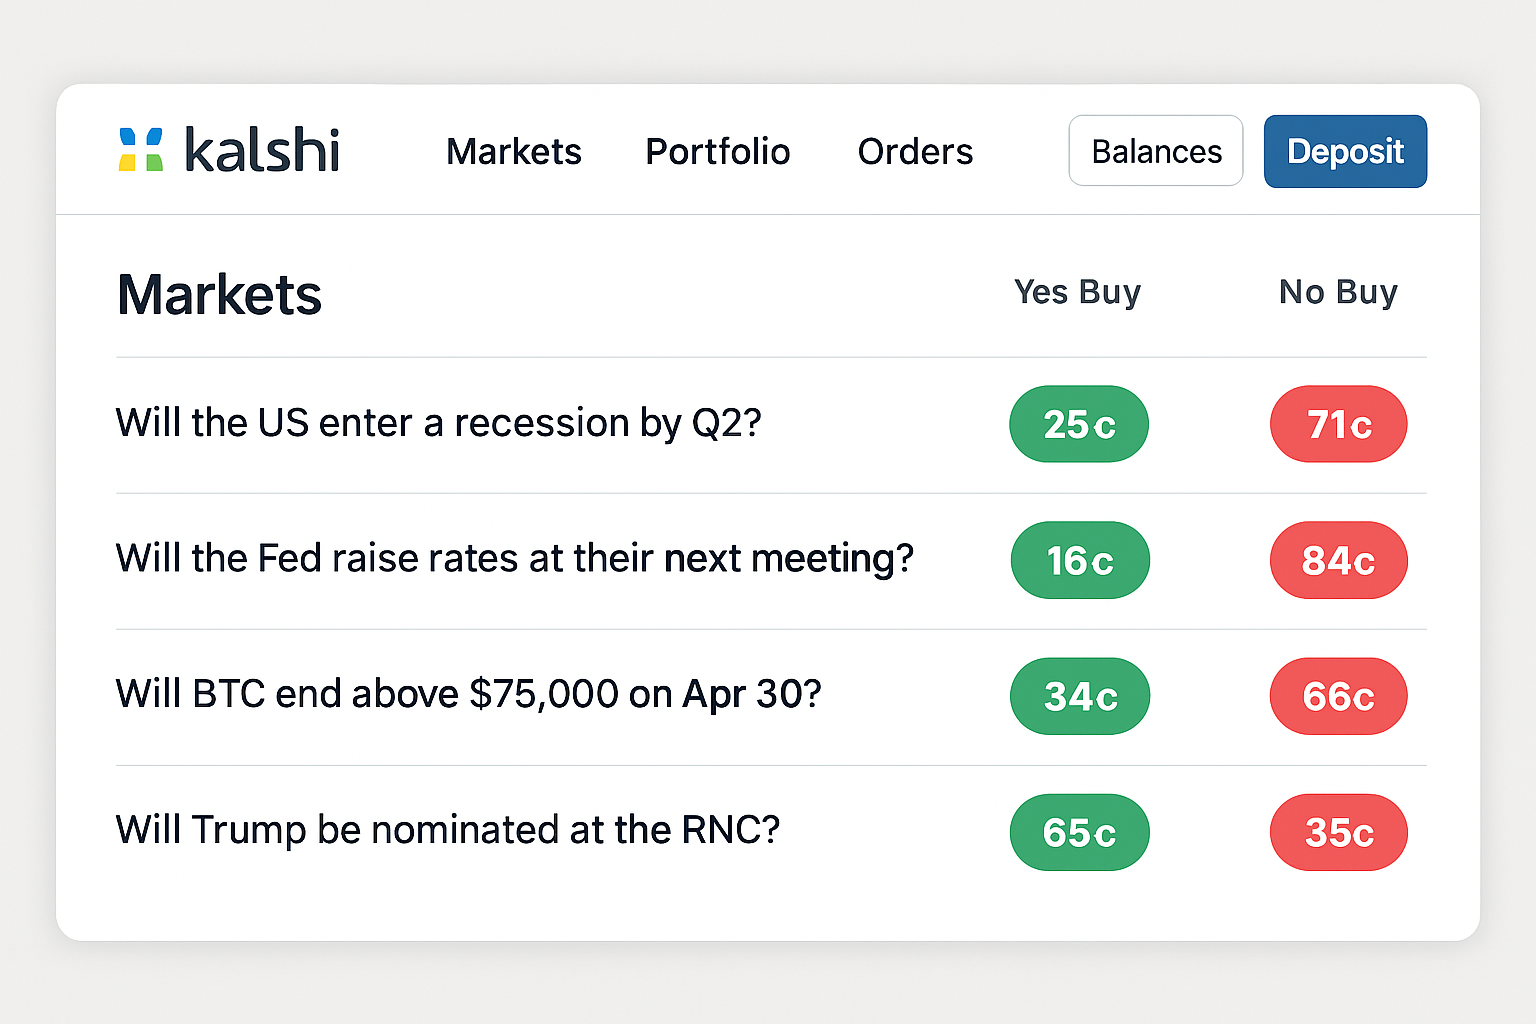Open the recession by Q2 market question
Screen dimensions: 1536x1024
point(438,423)
